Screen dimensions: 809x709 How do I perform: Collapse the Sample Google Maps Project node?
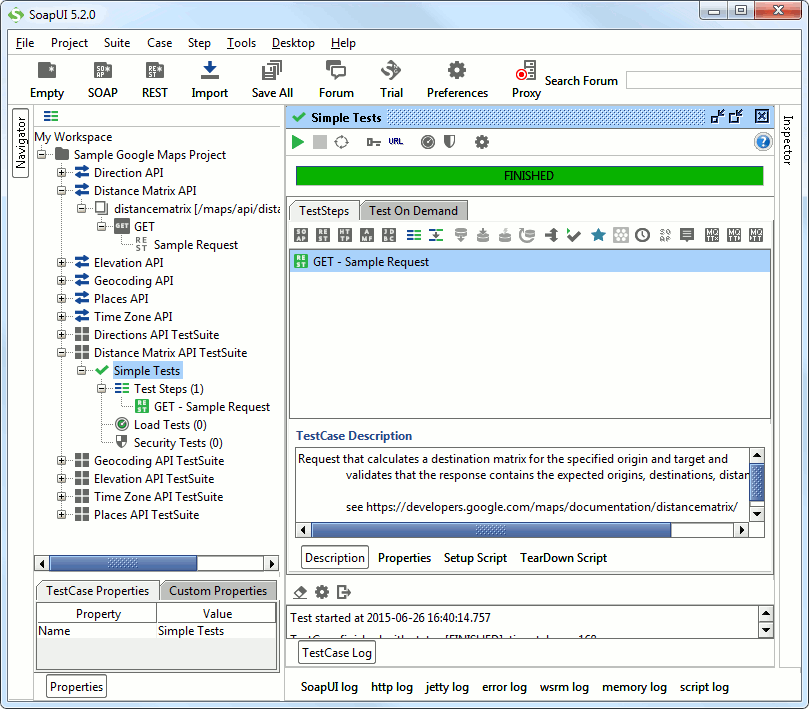pyautogui.click(x=42, y=155)
